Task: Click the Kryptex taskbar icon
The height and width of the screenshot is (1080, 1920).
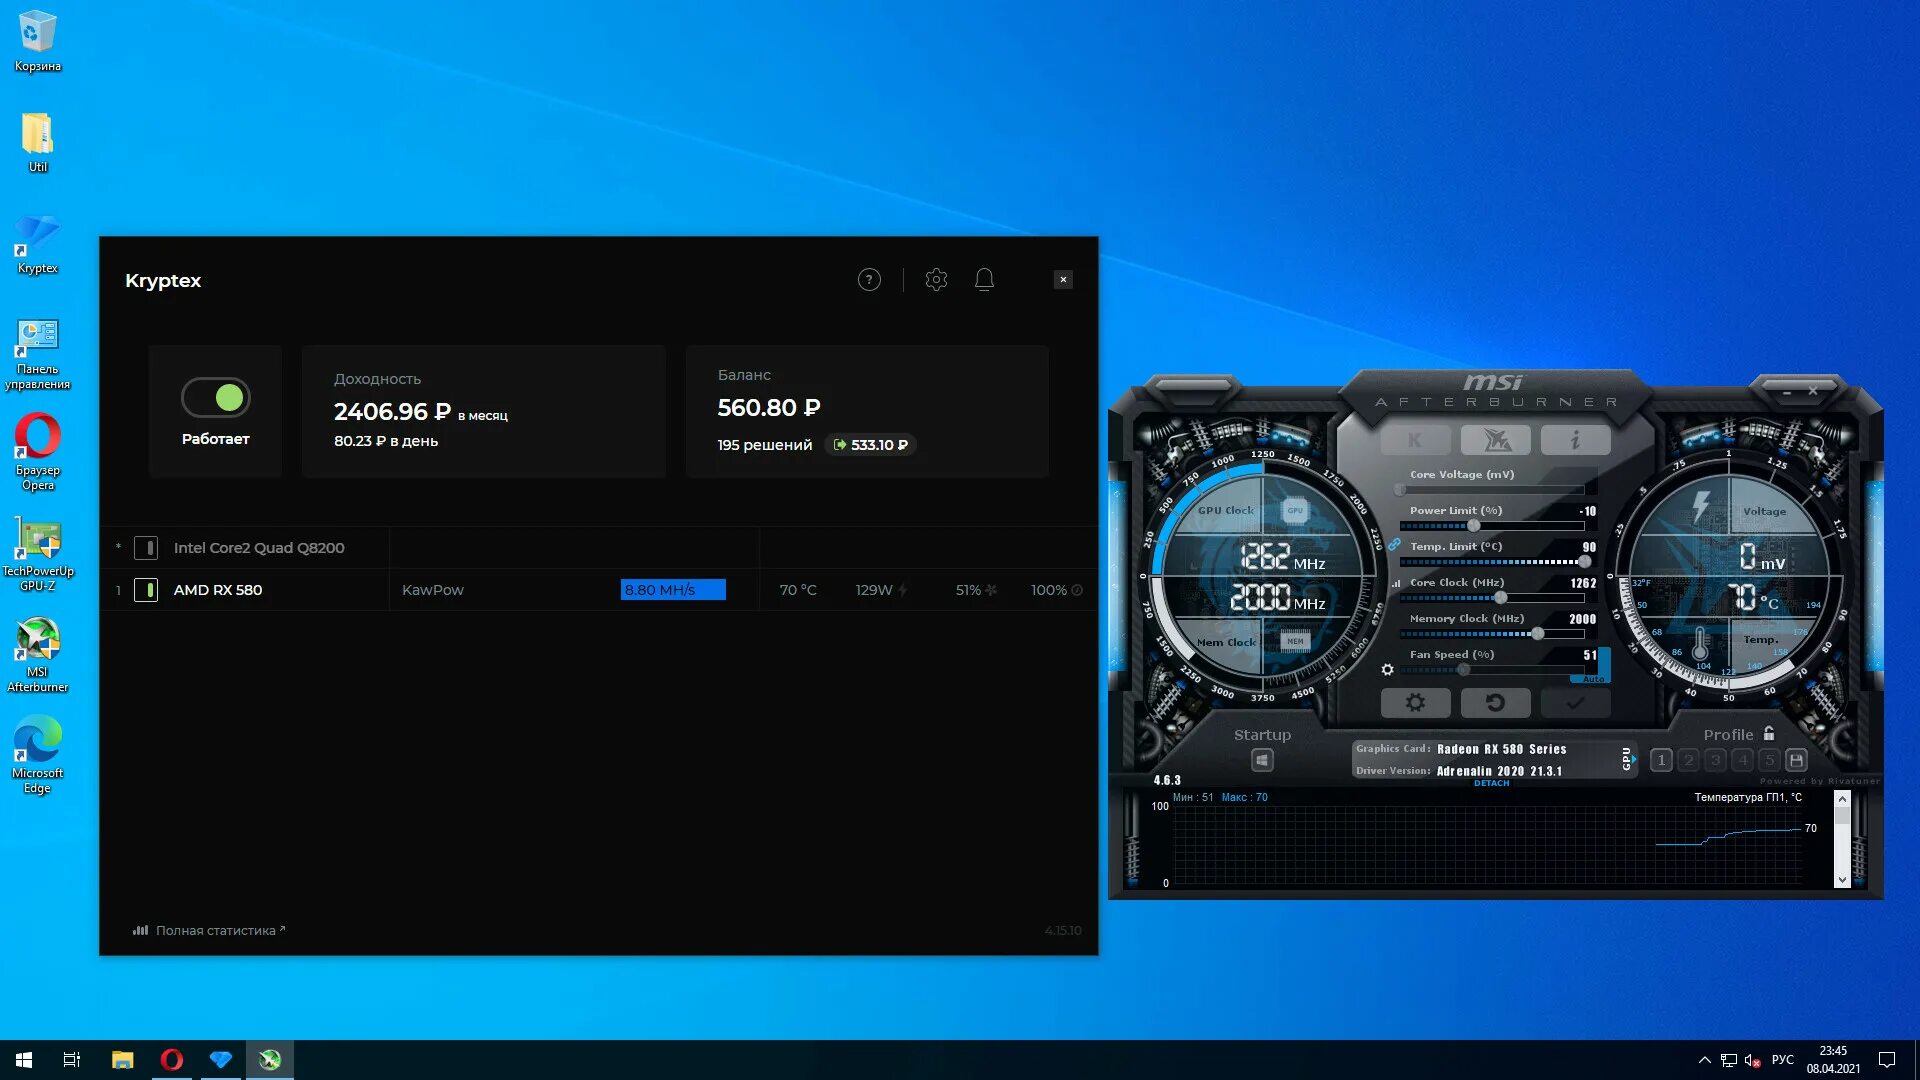Action: coord(221,1060)
